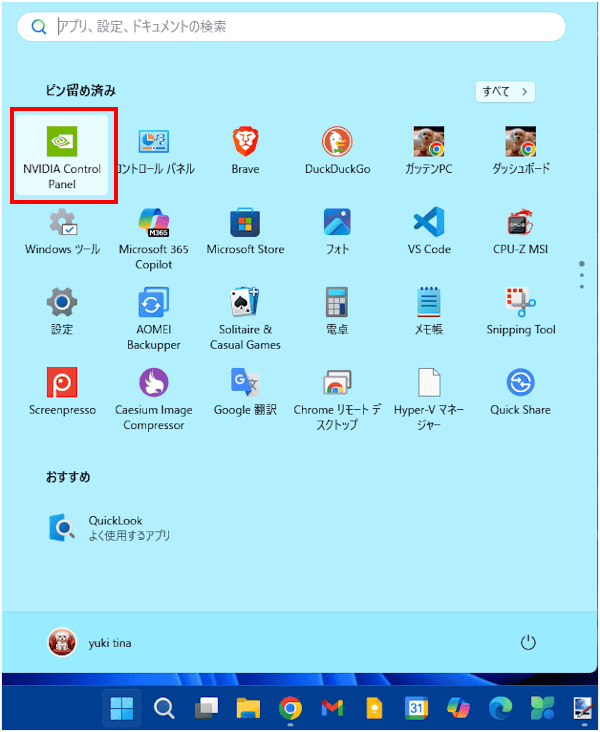The height and width of the screenshot is (732, 600).
Task: Open CPU-Z MSI app
Action: pos(521,232)
